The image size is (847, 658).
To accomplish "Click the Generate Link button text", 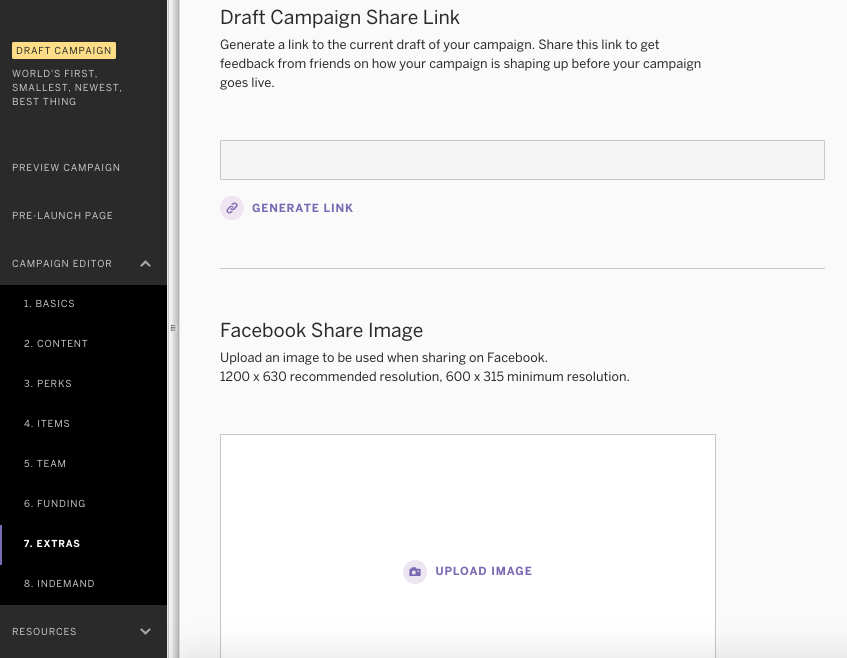I will point(302,208).
